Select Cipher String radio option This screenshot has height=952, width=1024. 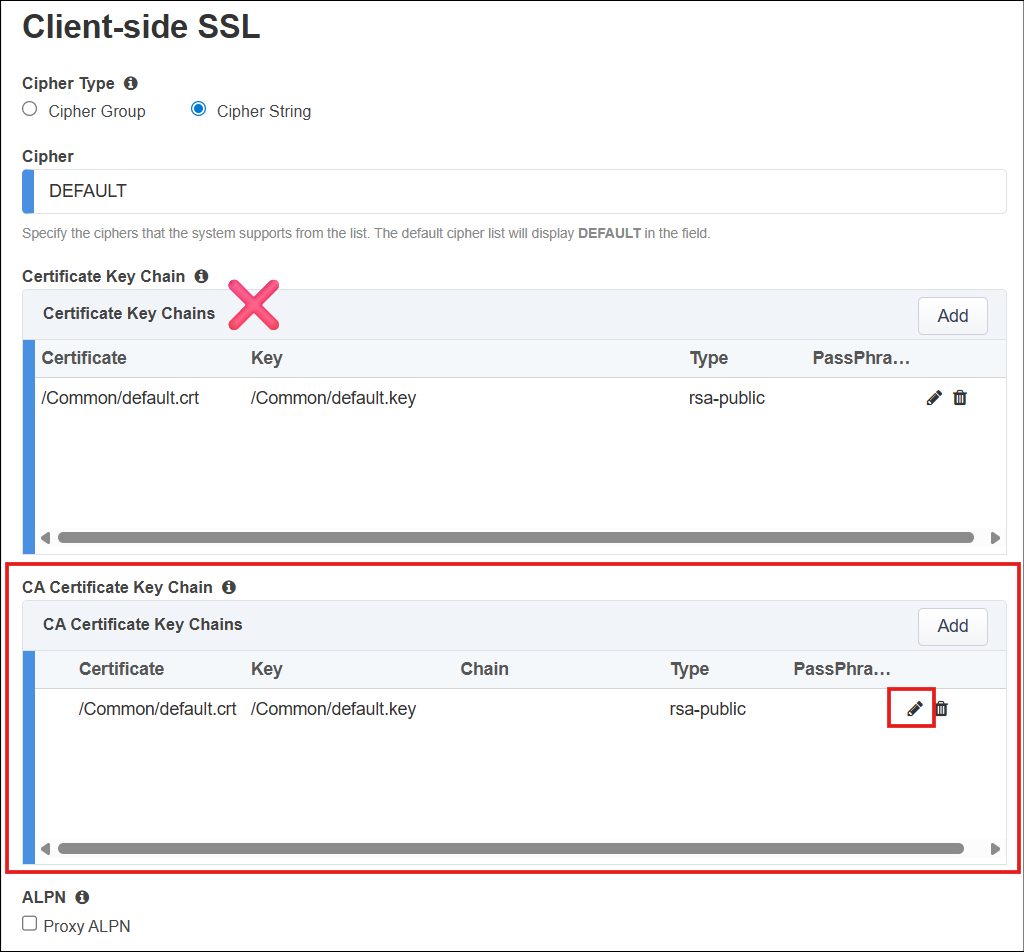click(x=199, y=109)
